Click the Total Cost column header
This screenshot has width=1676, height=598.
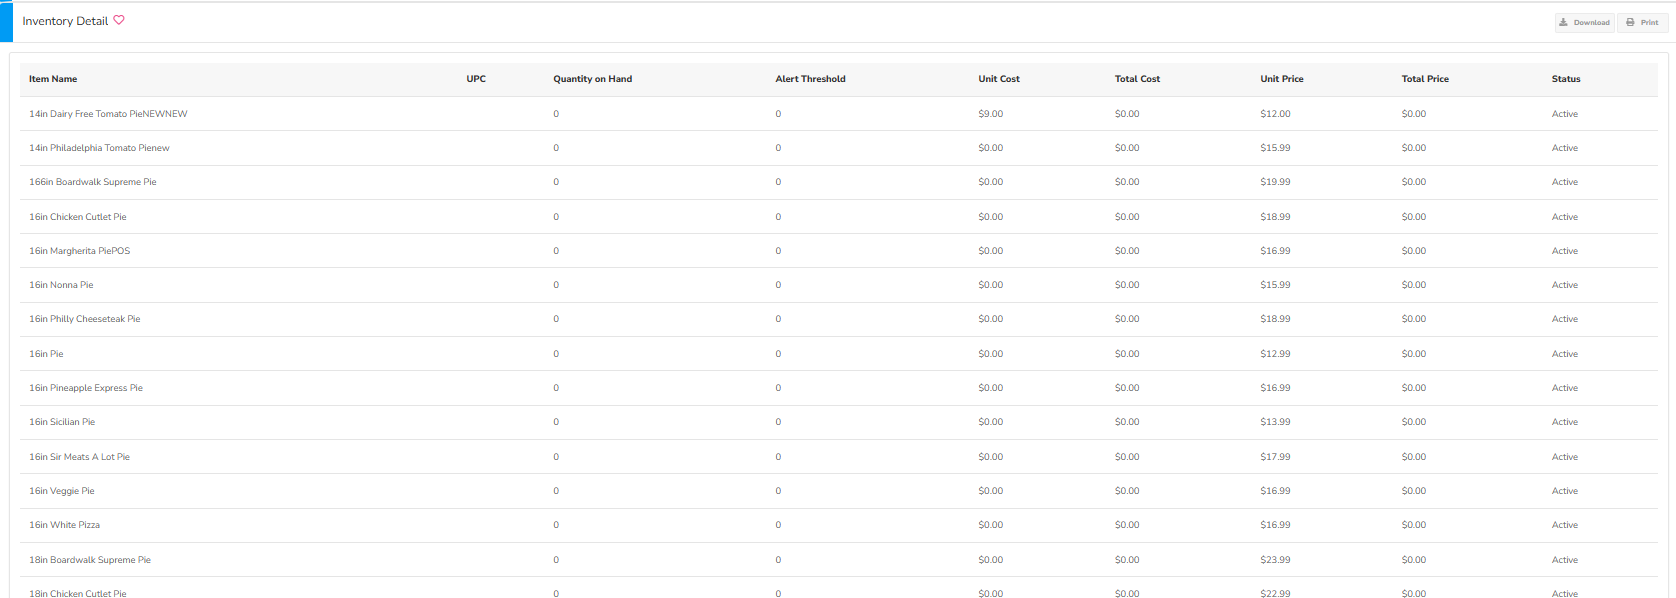pyautogui.click(x=1137, y=79)
